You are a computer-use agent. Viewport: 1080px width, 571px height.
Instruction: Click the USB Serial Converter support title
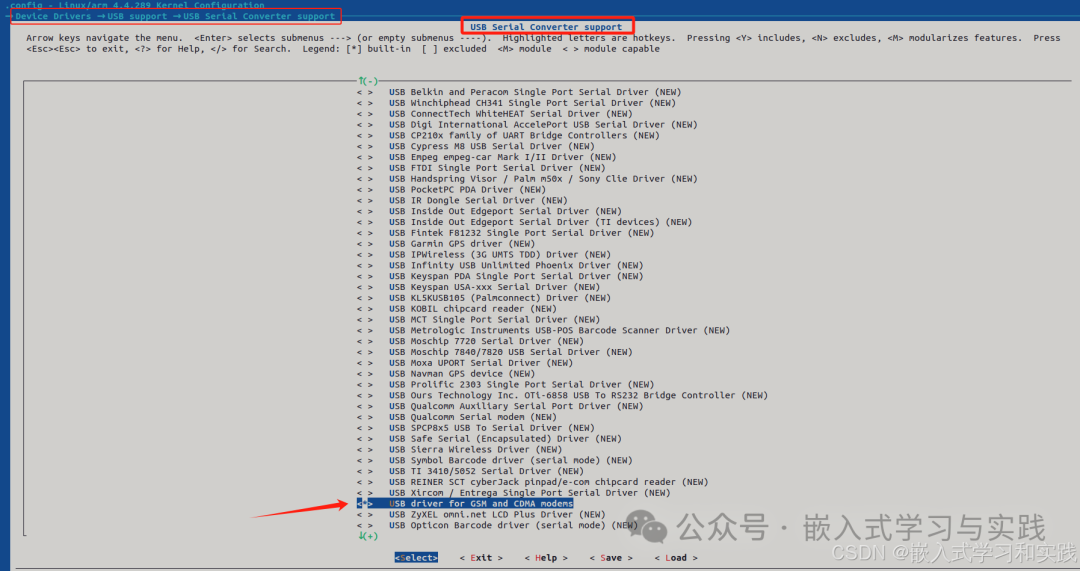coord(546,27)
